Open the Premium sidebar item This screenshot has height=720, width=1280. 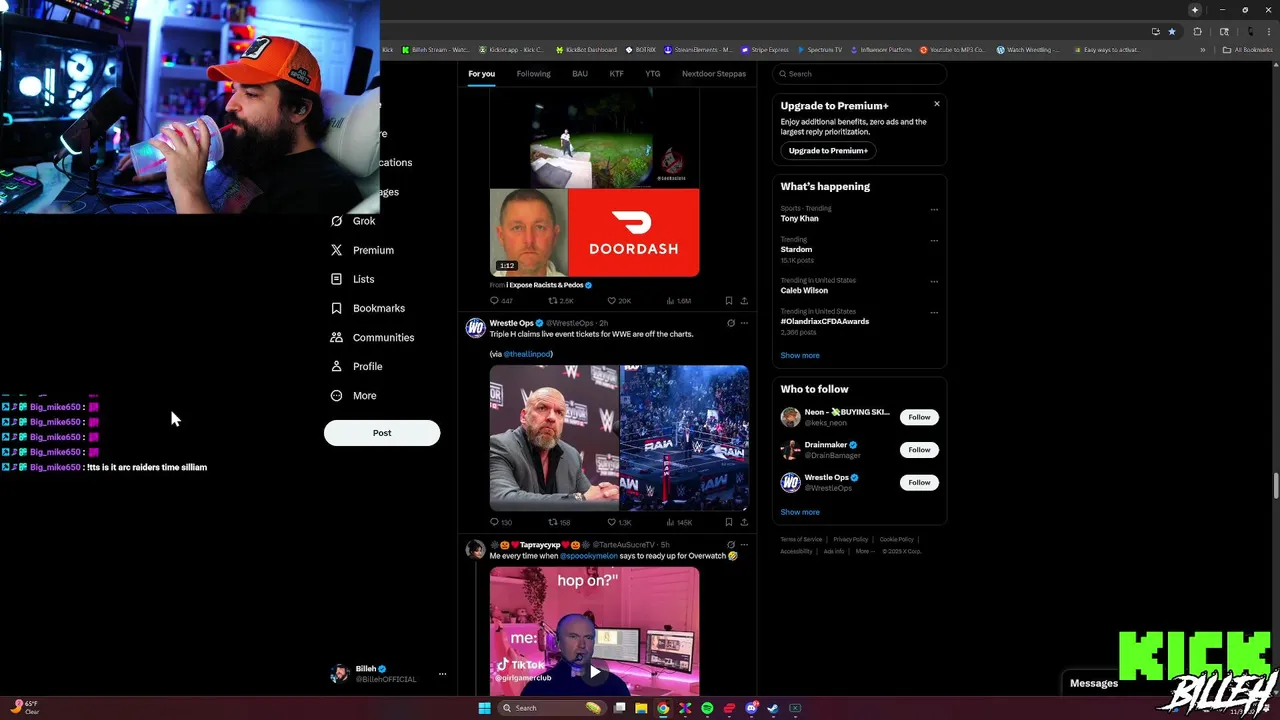tap(362, 250)
